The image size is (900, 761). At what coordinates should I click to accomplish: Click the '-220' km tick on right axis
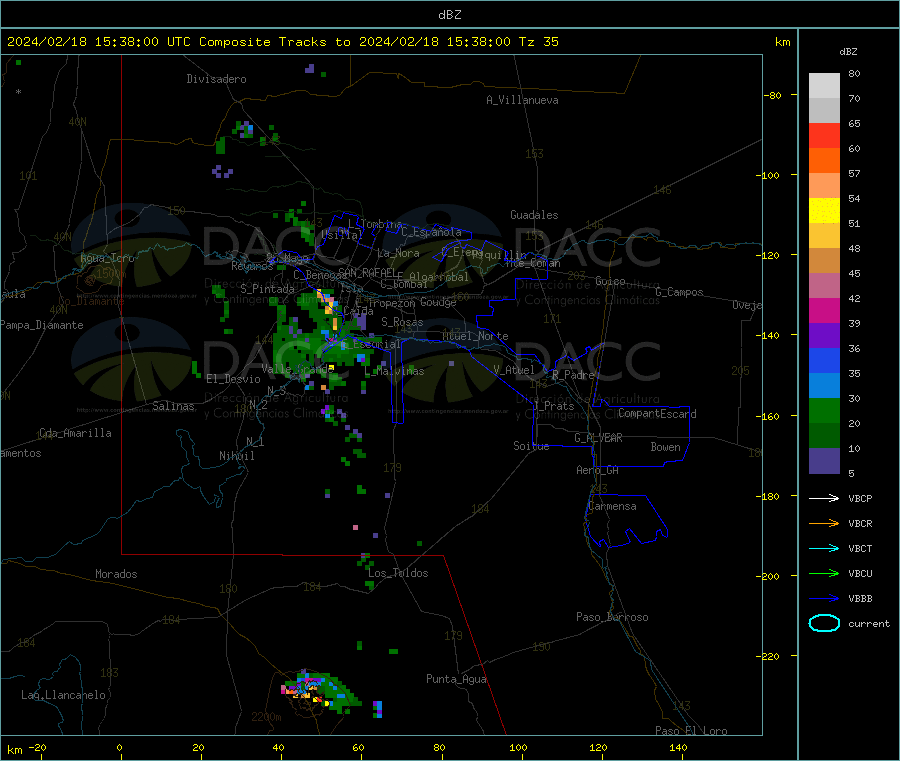pyautogui.click(x=770, y=657)
